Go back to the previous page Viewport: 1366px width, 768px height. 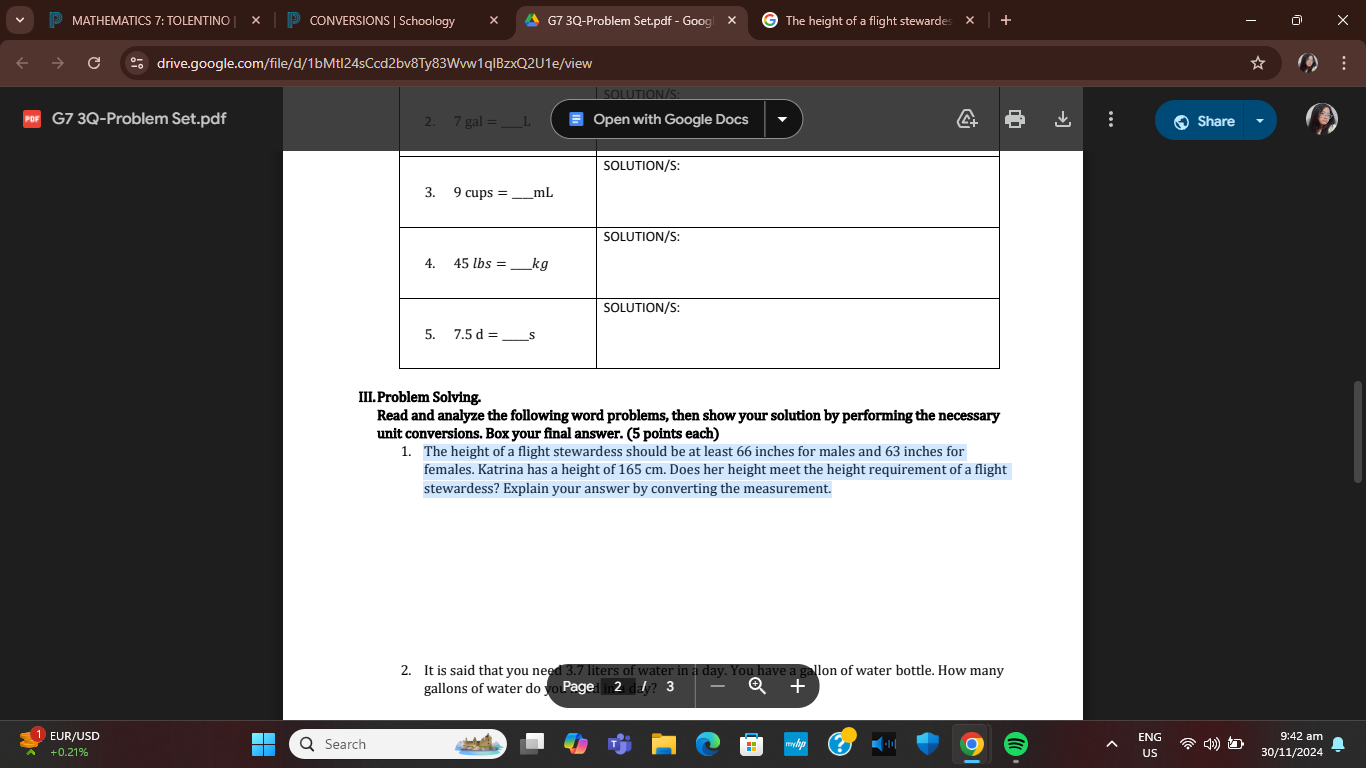click(x=24, y=63)
